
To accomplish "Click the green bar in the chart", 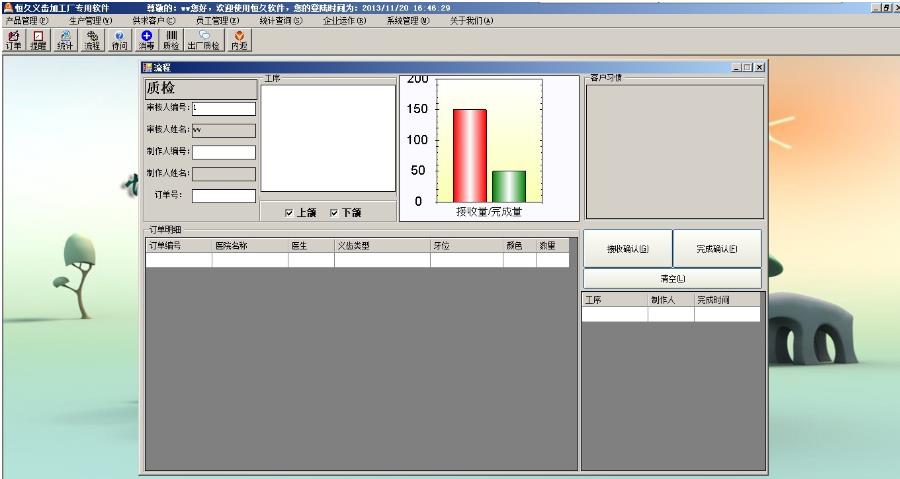I will 509,186.
